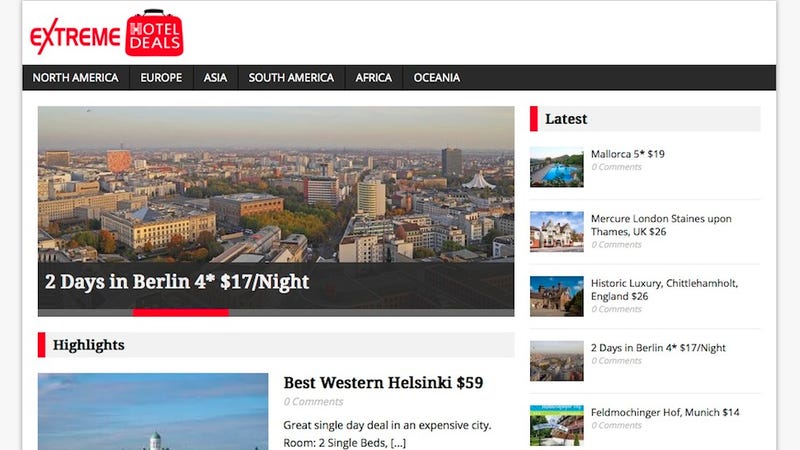Open the Europe menu

[161, 78]
